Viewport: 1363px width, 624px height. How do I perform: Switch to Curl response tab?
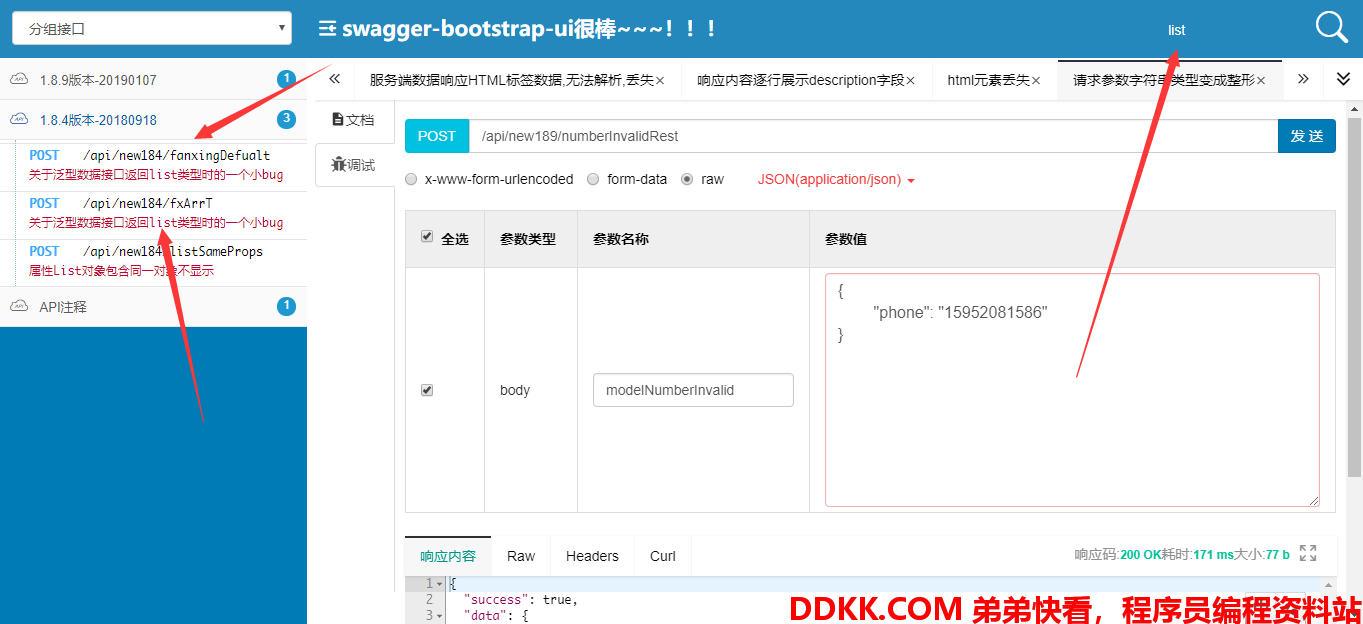click(663, 556)
